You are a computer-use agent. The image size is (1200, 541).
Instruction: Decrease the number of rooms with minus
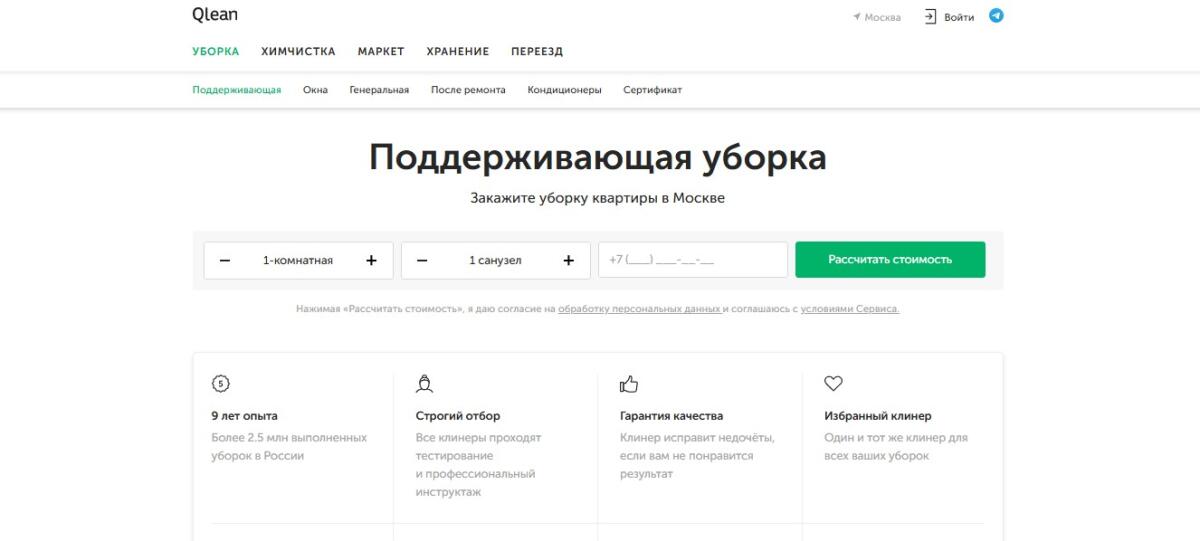tap(225, 260)
